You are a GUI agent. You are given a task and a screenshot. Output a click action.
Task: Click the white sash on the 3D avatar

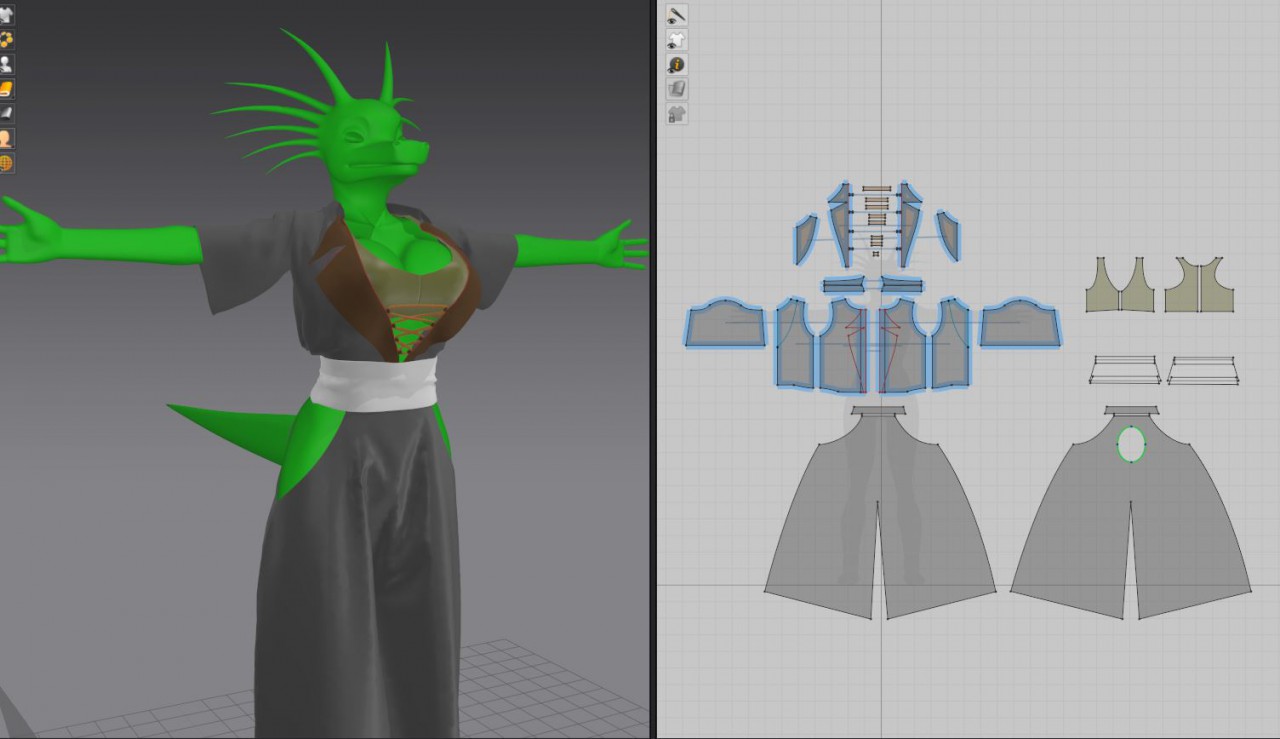375,384
